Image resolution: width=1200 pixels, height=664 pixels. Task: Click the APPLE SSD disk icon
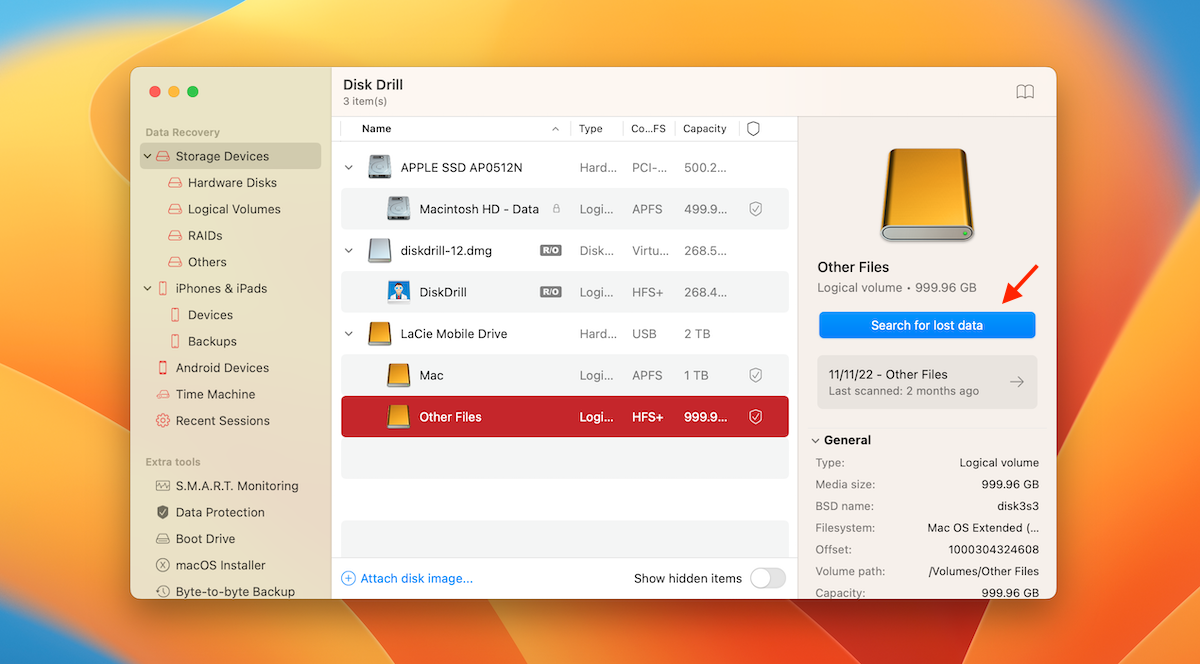click(x=380, y=167)
